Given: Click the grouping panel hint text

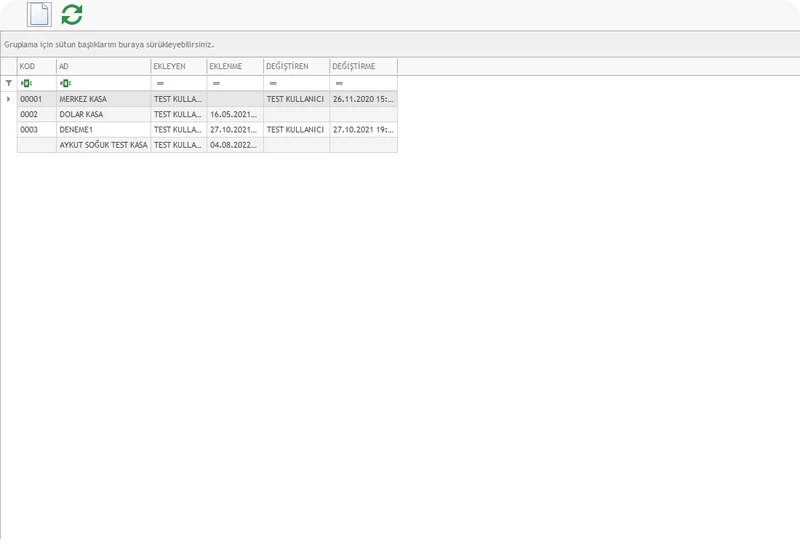Looking at the screenshot, I should (x=109, y=44).
